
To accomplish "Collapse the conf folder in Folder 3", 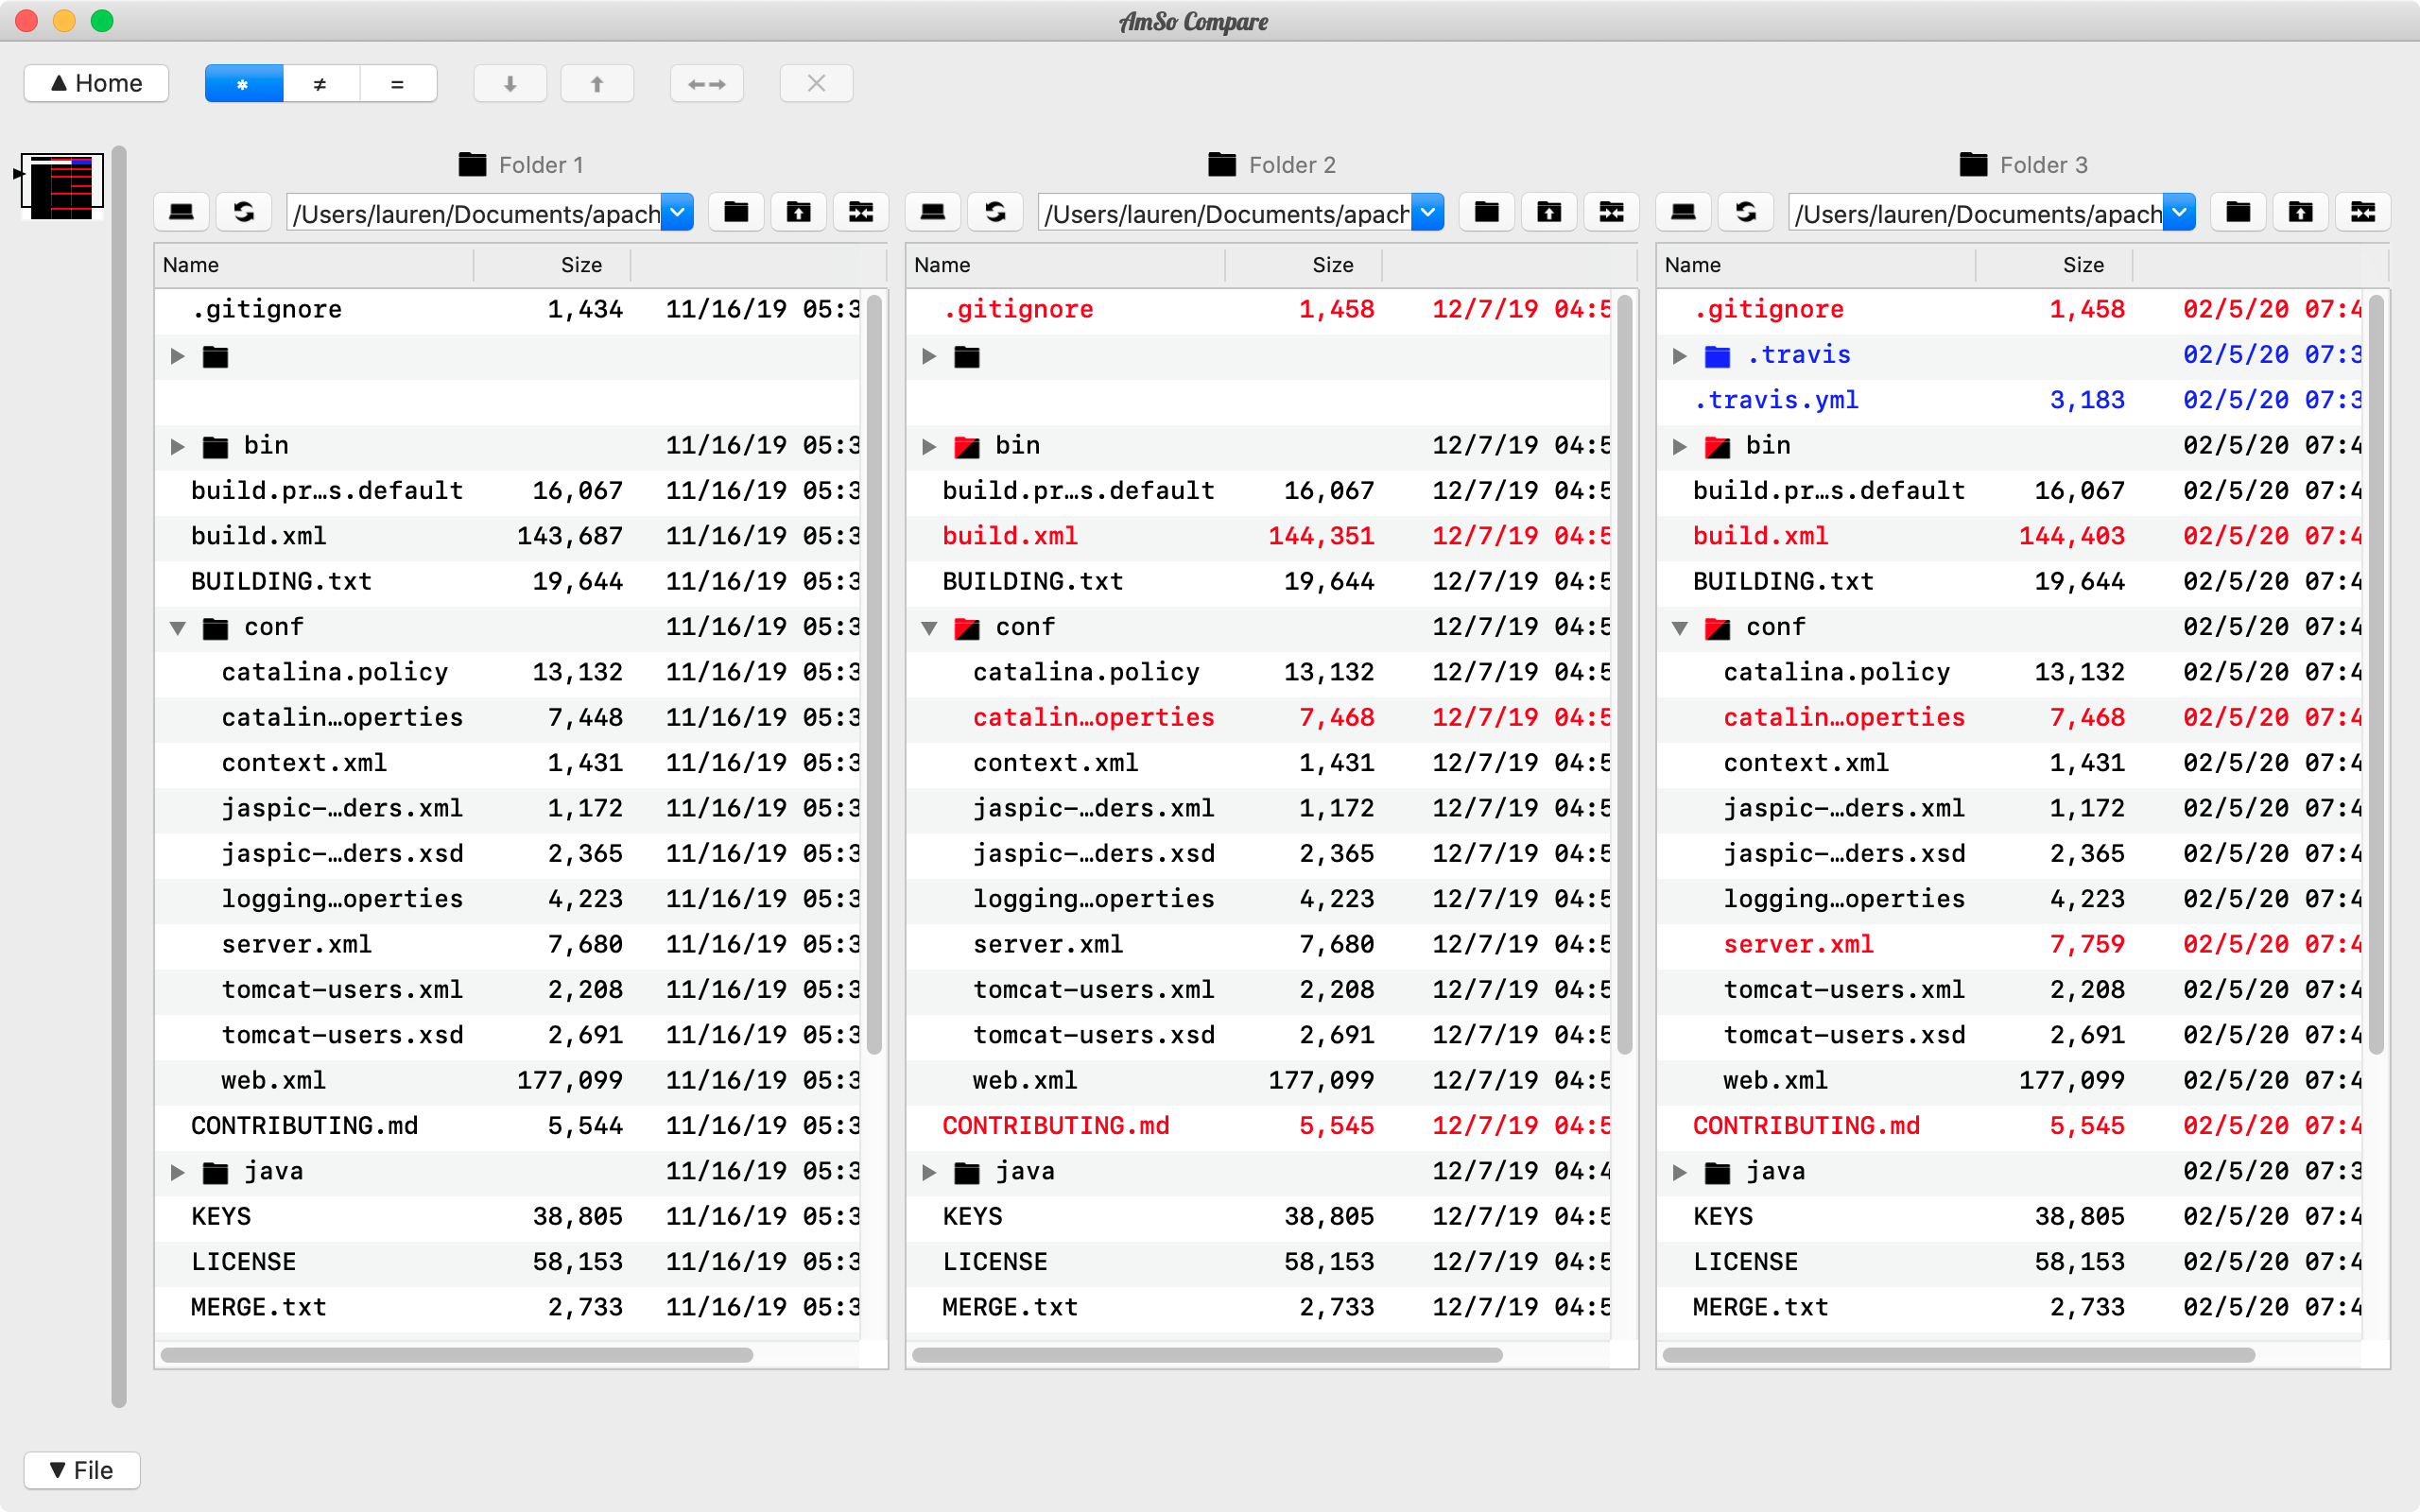I will [1680, 628].
